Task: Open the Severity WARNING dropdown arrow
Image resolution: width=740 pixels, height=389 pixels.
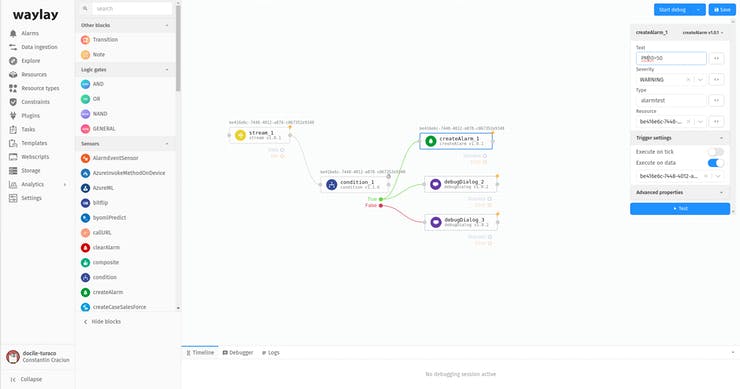Action: point(700,80)
